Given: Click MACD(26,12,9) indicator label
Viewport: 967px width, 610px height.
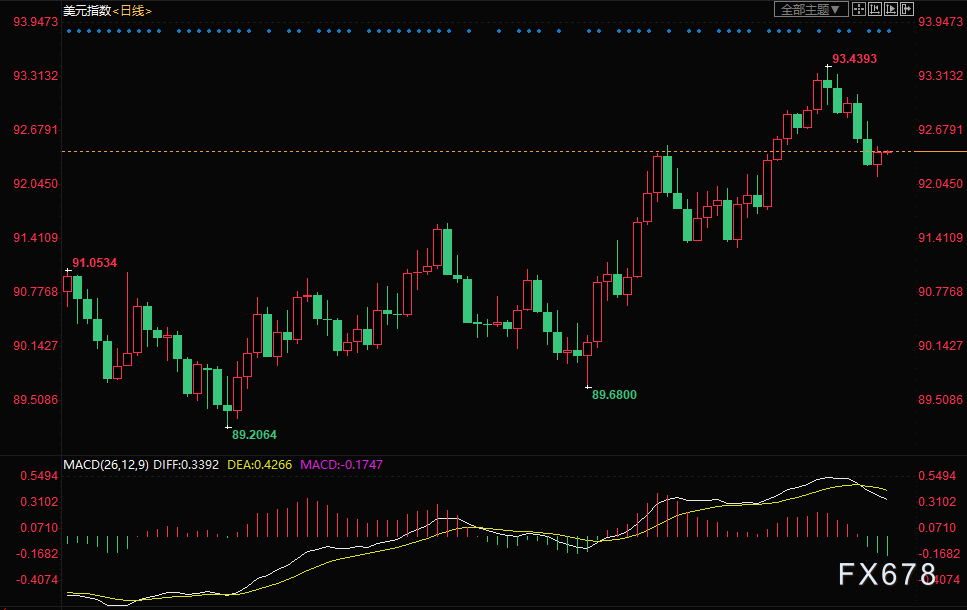Looking at the screenshot, I should [106, 464].
